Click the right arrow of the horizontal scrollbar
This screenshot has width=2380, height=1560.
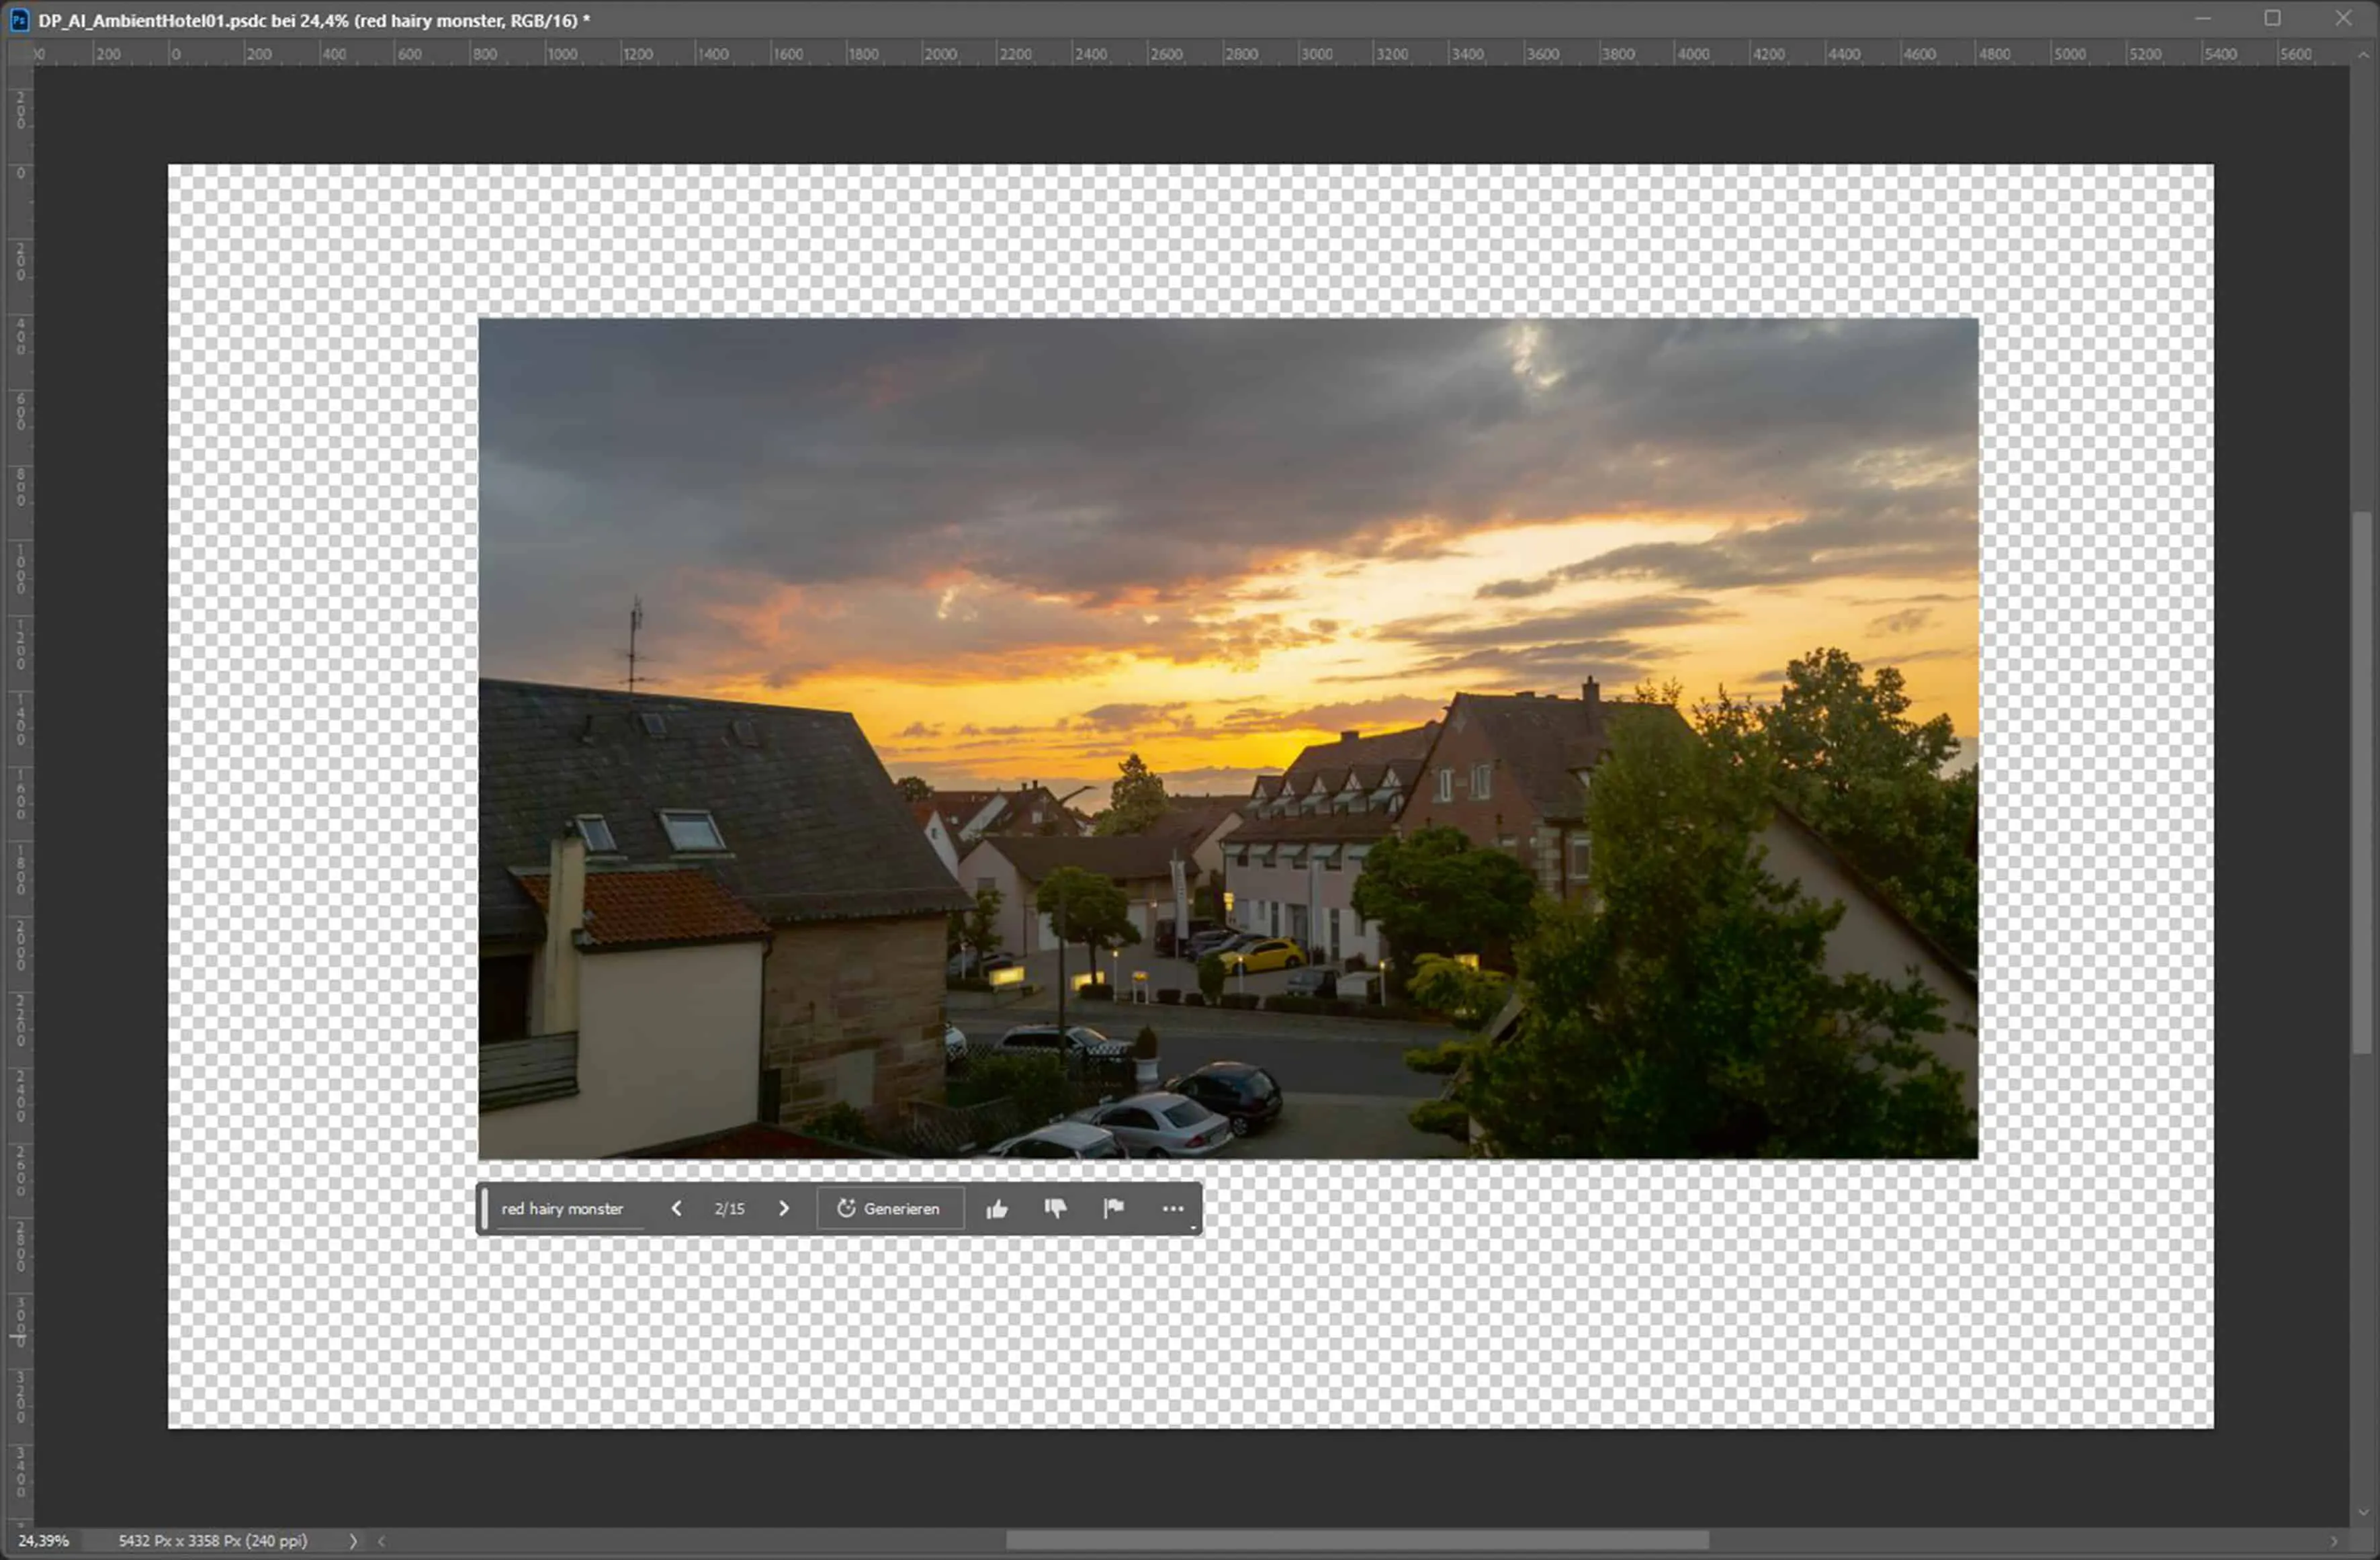[x=2335, y=1541]
